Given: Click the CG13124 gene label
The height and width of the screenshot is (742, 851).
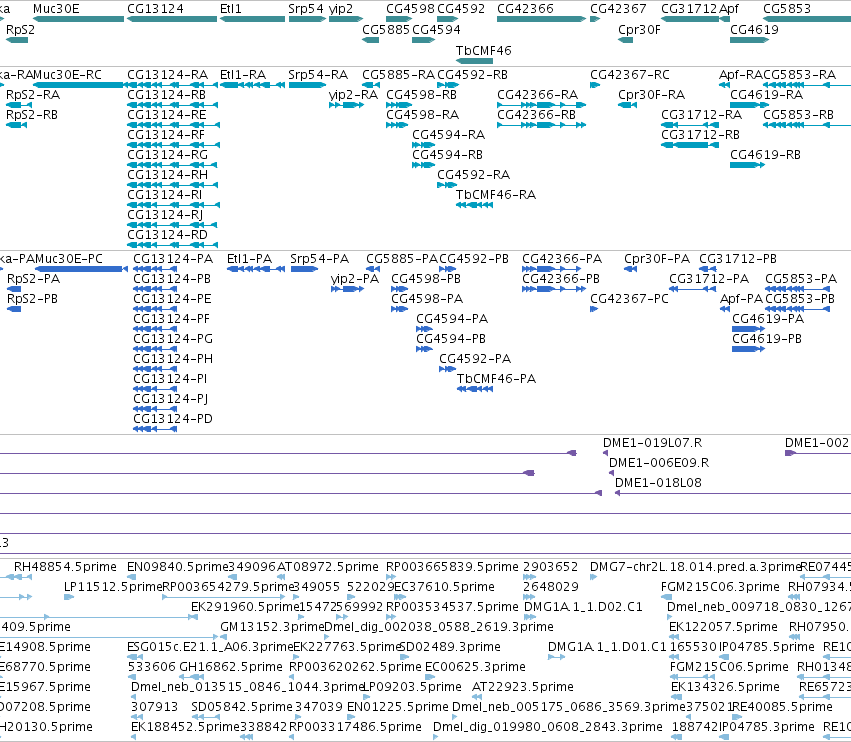Looking at the screenshot, I should (x=155, y=9).
